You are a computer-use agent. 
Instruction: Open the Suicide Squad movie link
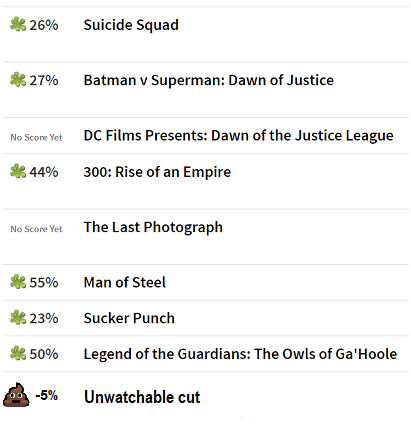(x=131, y=25)
